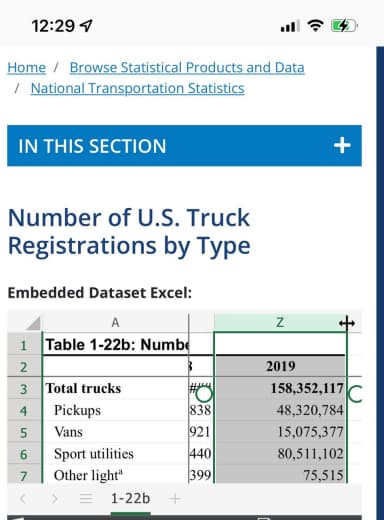The height and width of the screenshot is (520, 384).
Task: Select the Total trucks cell
Action: [x=115, y=388]
